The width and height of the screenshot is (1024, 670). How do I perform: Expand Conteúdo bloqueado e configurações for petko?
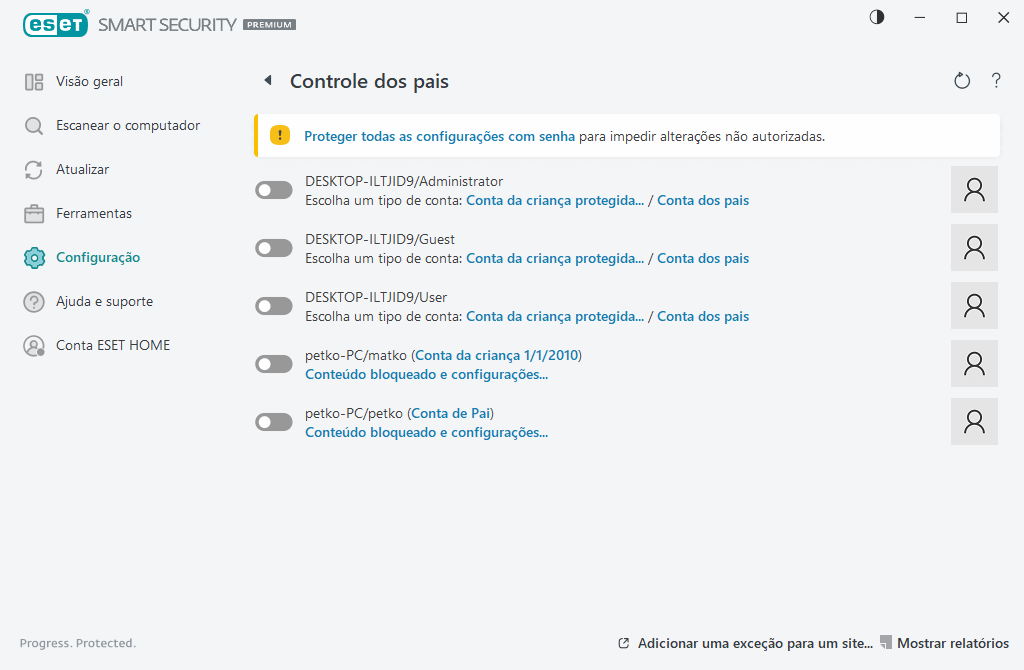tap(426, 433)
